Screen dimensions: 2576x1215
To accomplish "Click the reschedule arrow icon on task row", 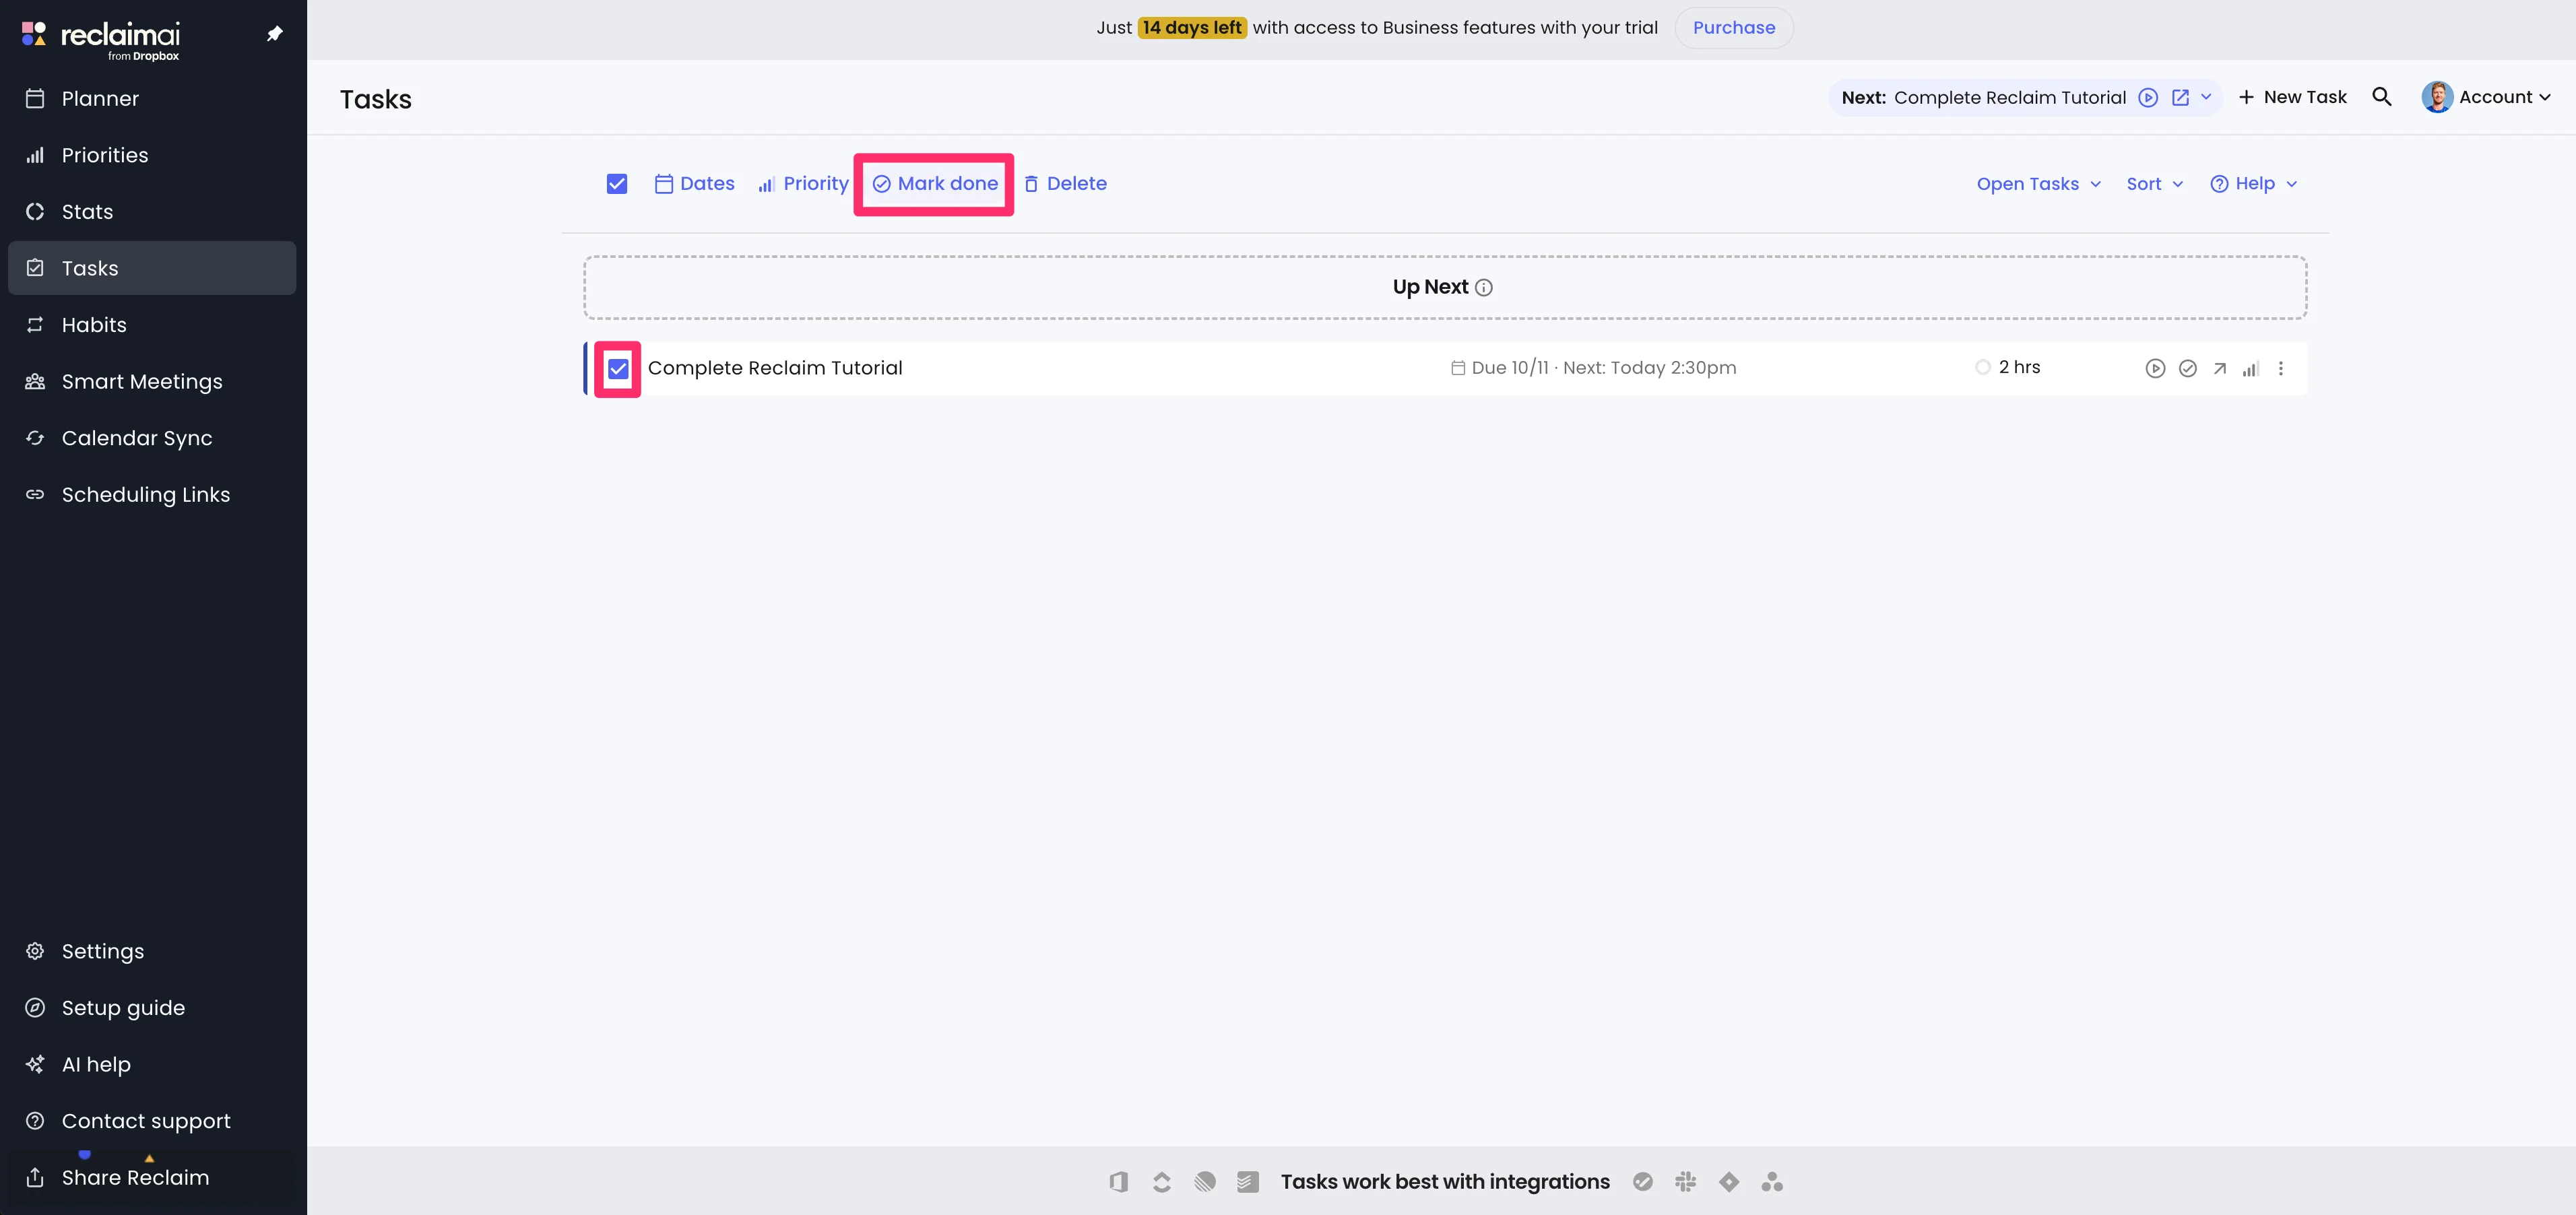I will point(2219,368).
